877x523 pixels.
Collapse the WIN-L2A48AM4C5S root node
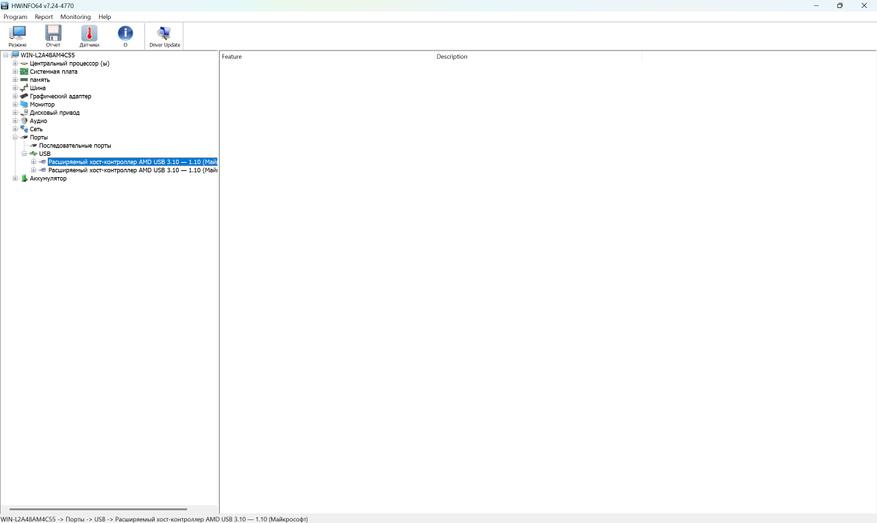pos(6,55)
